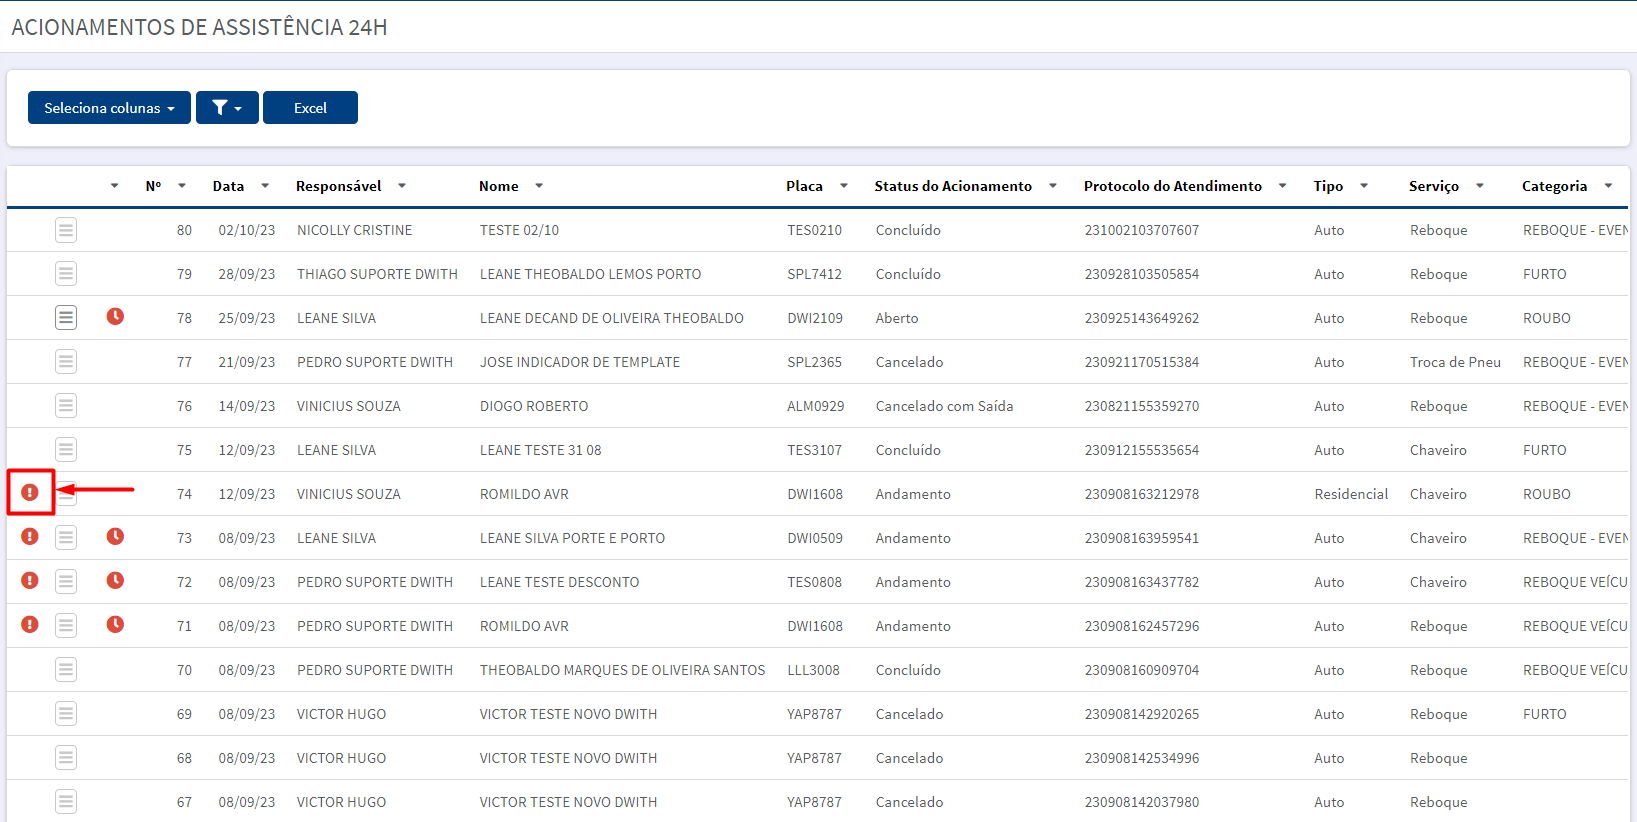
Task: Select name TESTE 02/10
Action: 519,230
